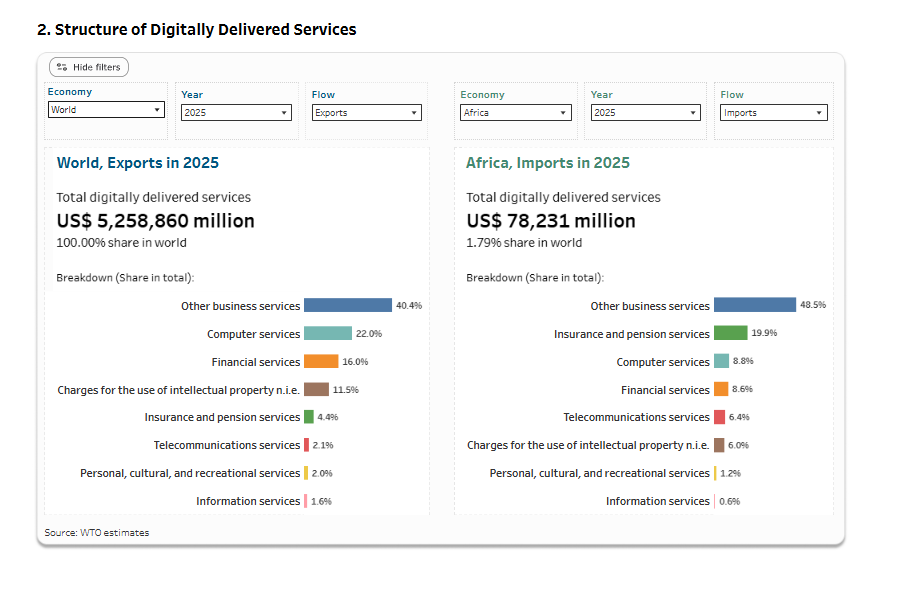Click World's intellectual property 11.5% bar
Viewport: 900px width, 600px height.
pyautogui.click(x=316, y=389)
